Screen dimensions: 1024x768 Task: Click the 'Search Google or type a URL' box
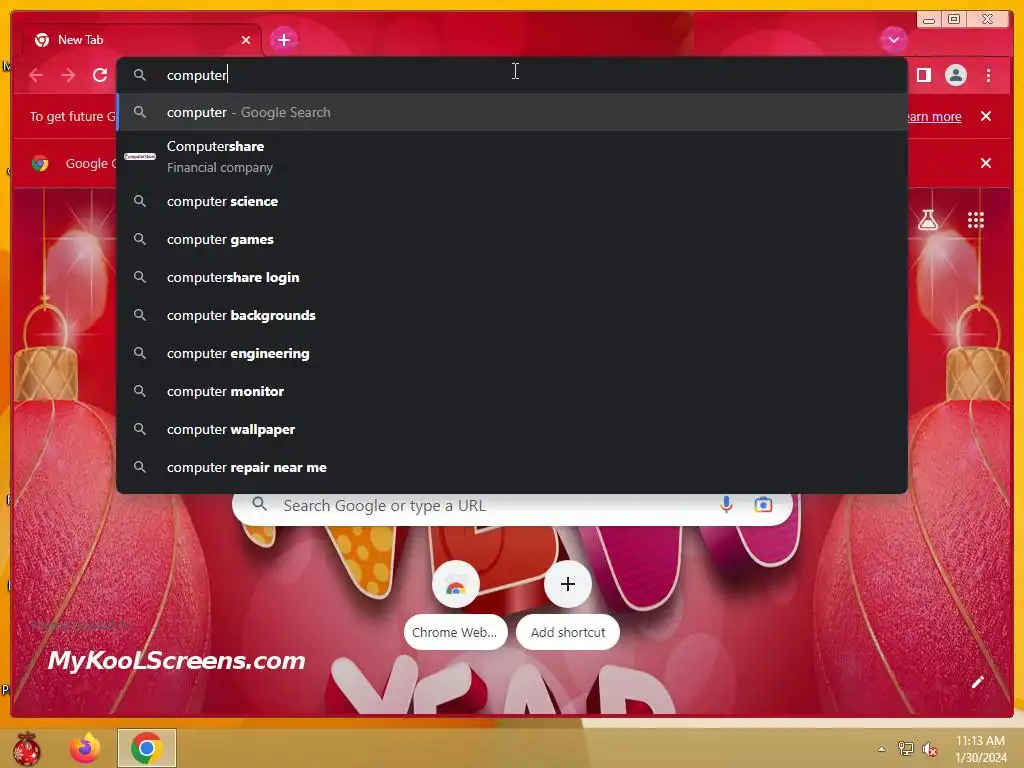point(512,506)
